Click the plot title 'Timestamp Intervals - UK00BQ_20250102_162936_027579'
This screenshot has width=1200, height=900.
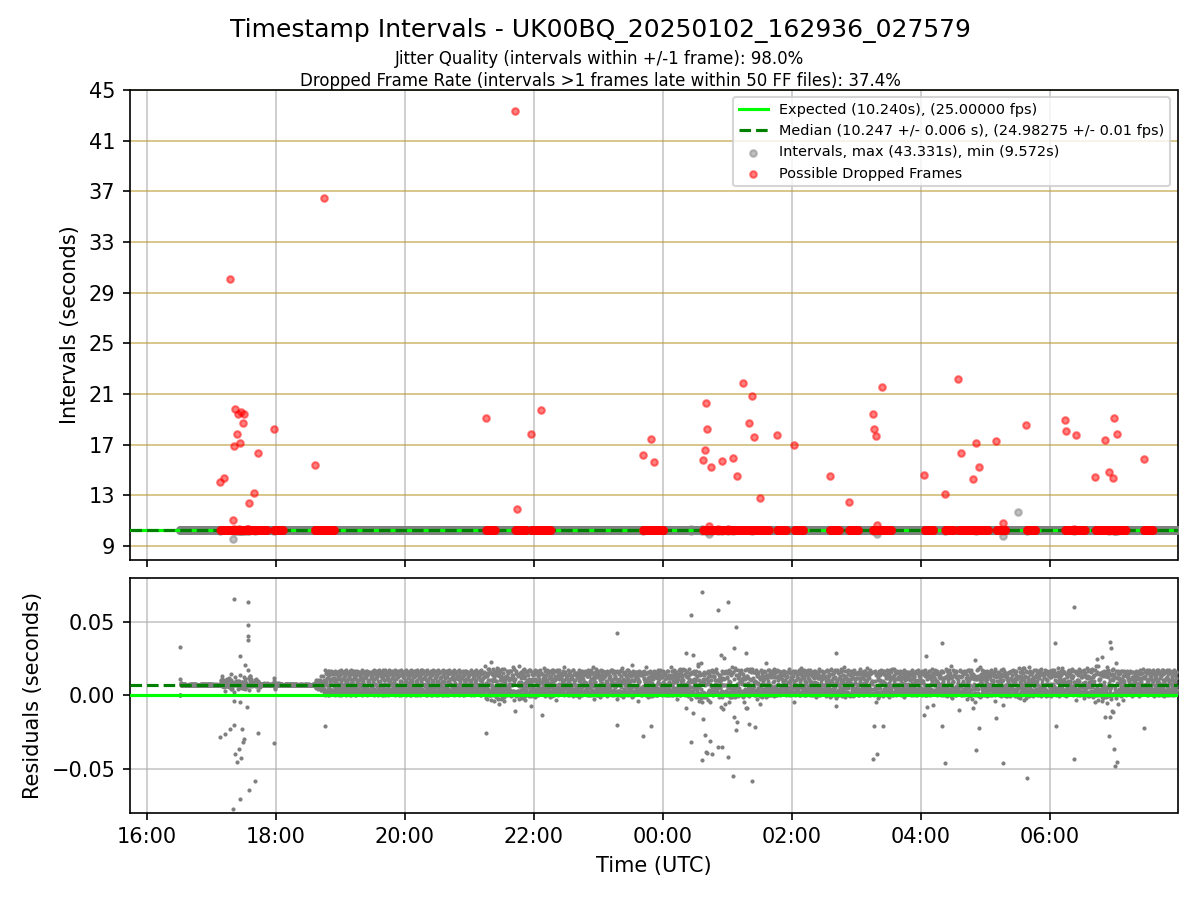click(600, 29)
